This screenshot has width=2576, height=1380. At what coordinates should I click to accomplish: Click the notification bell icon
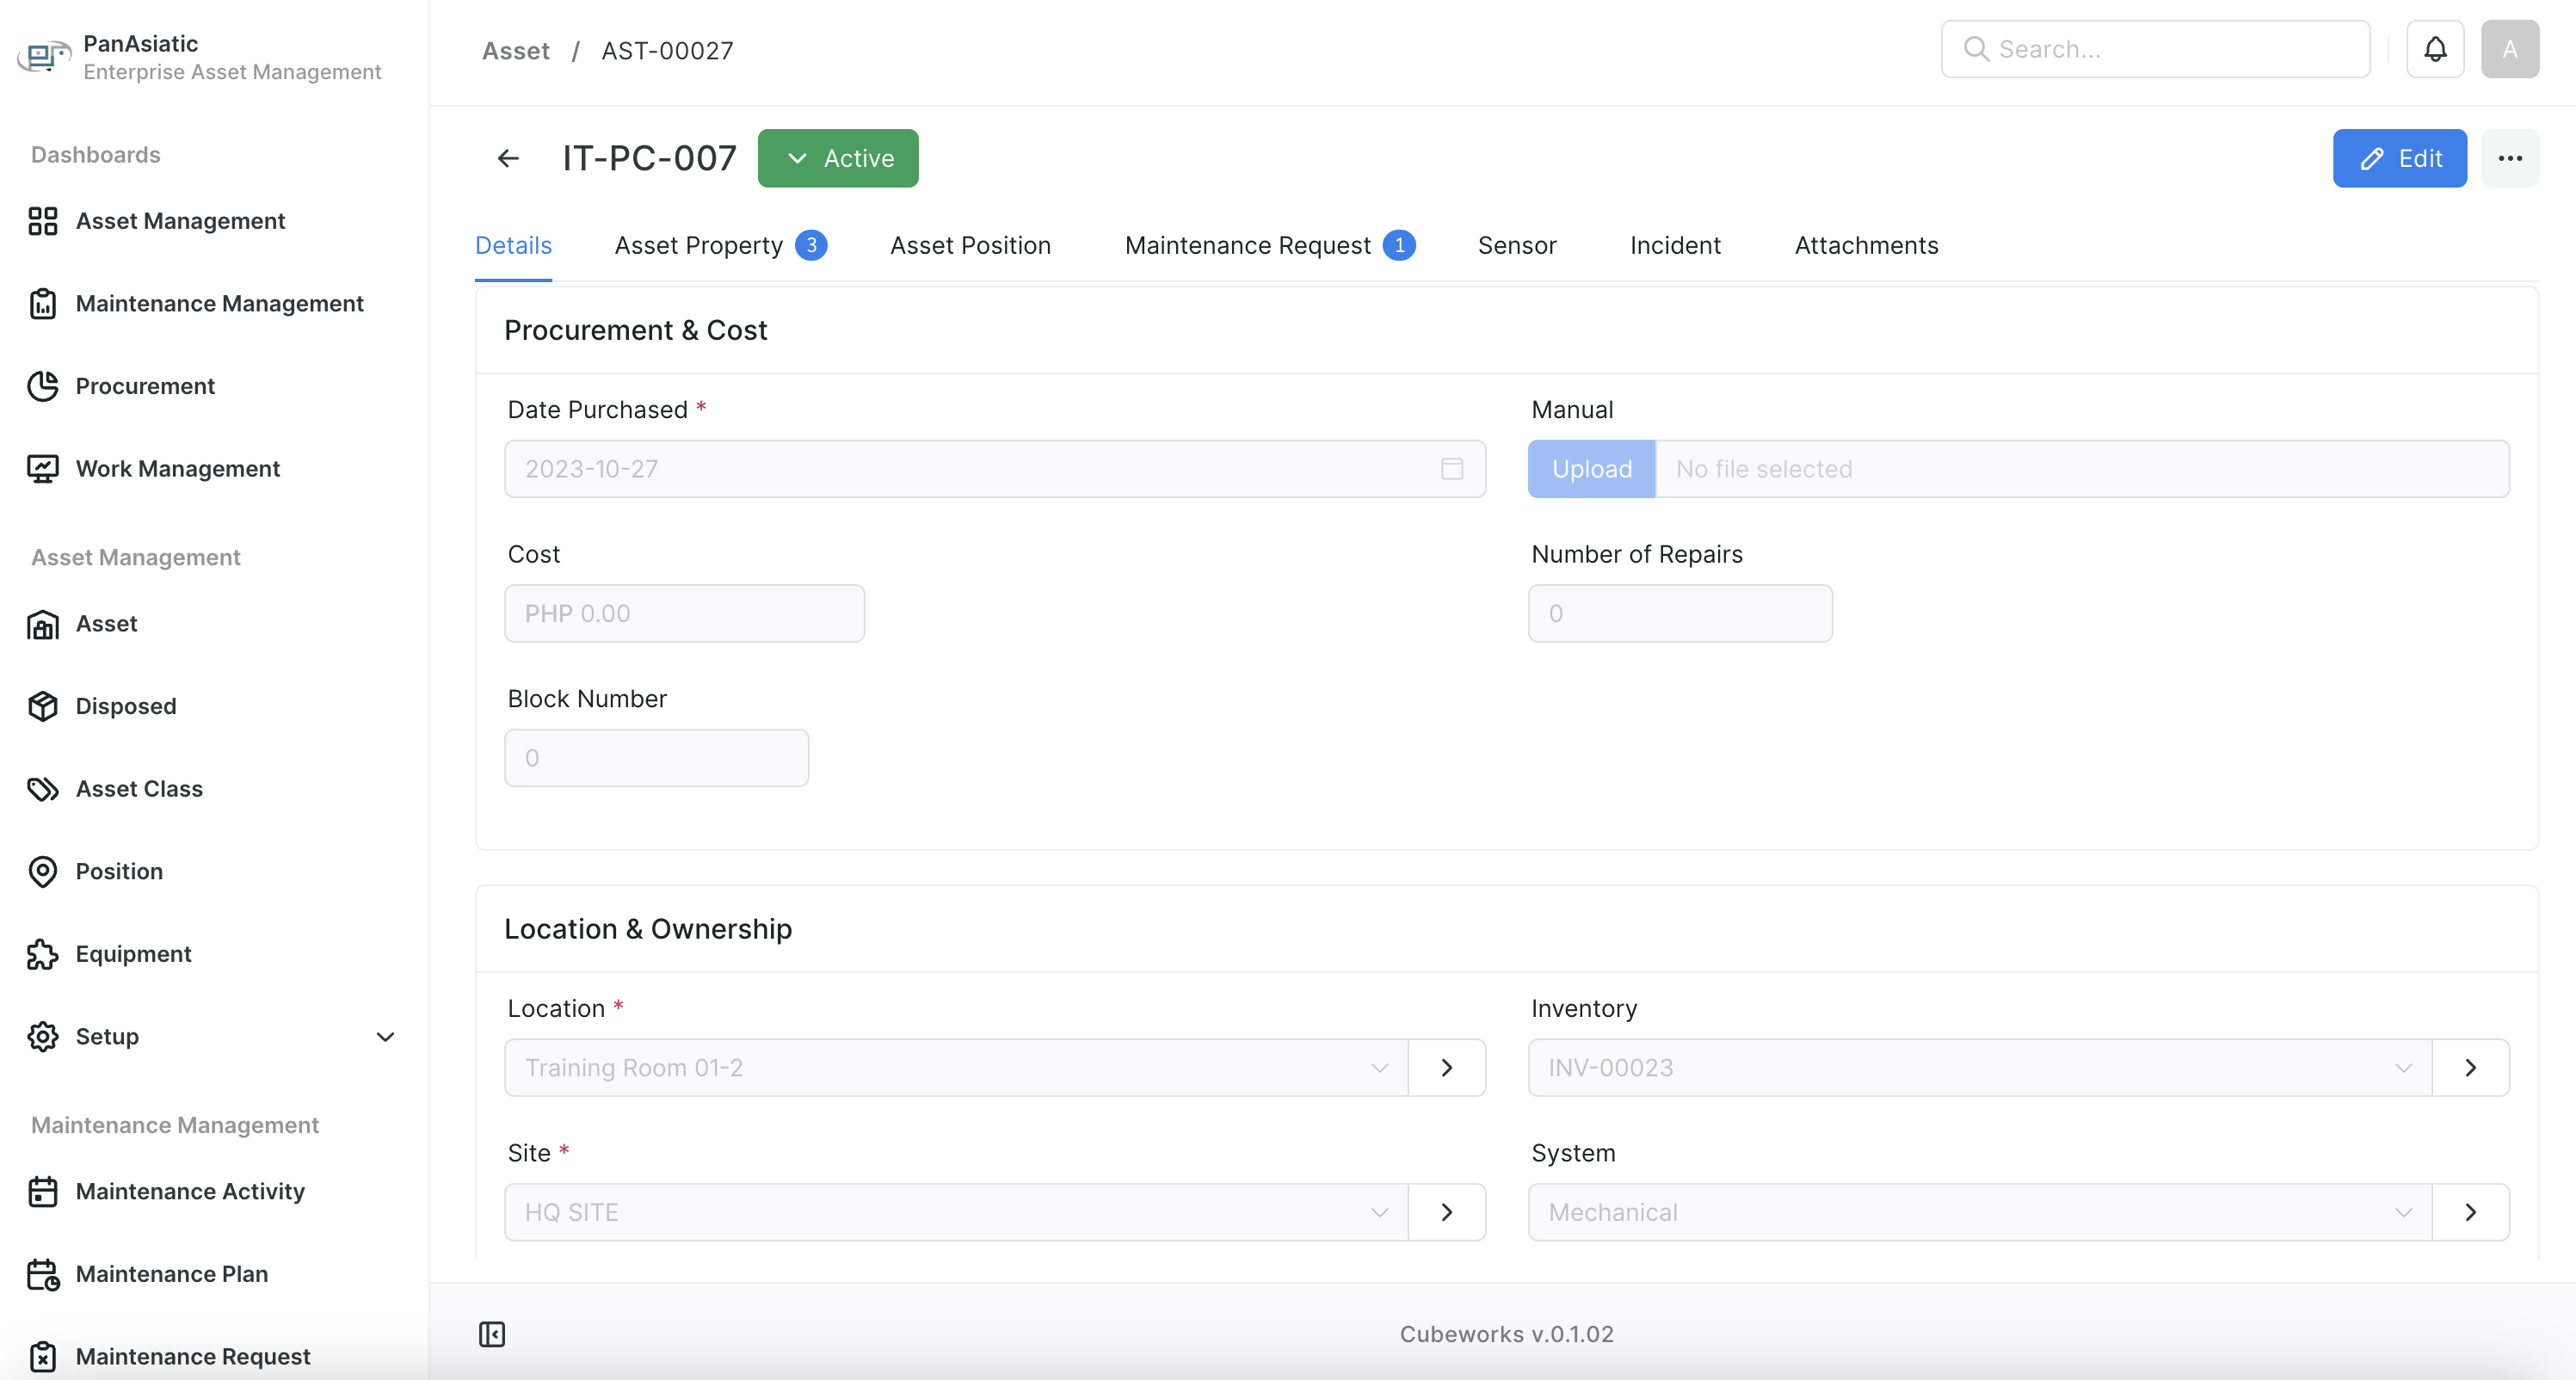(x=2434, y=49)
